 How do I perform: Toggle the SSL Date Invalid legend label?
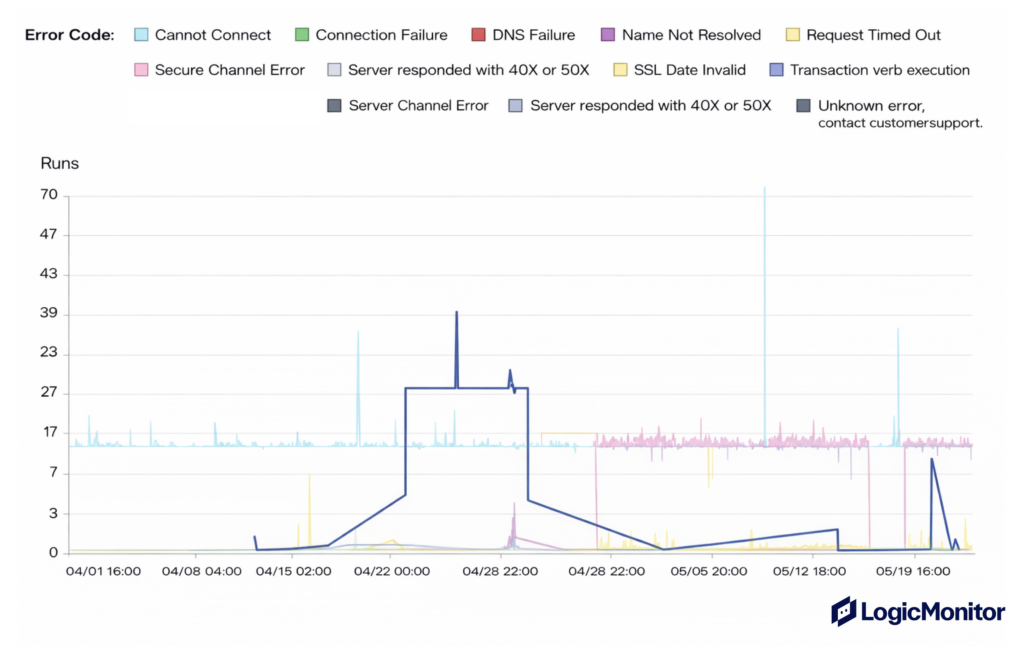pos(689,70)
